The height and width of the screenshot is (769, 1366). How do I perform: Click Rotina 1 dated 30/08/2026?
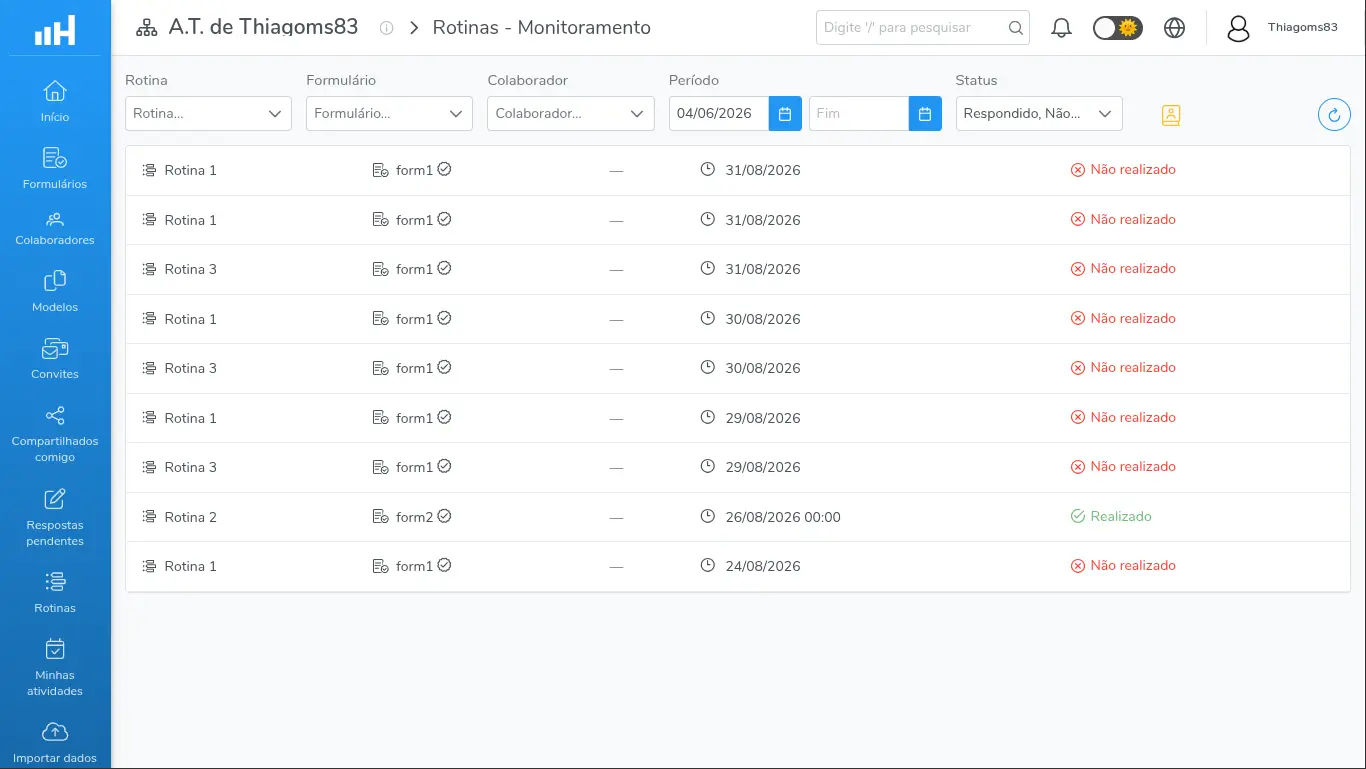coord(738,319)
